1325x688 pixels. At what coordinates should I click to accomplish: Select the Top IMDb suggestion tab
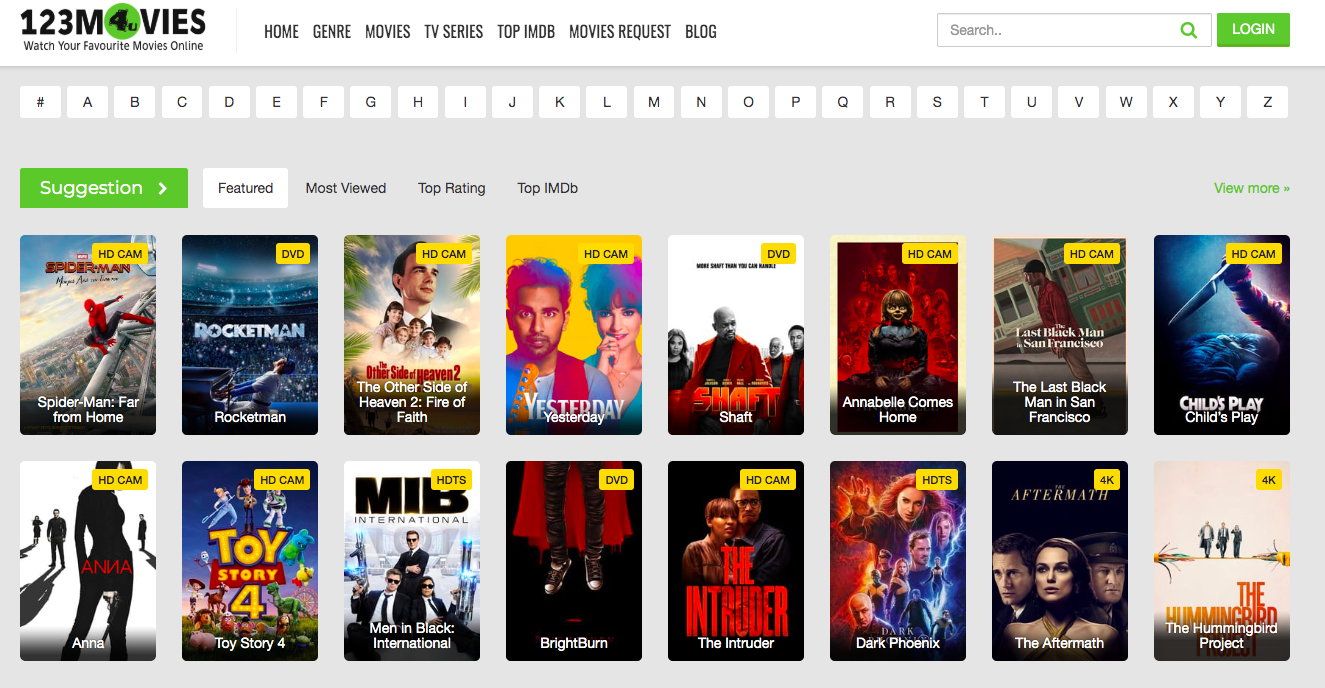[x=547, y=188]
